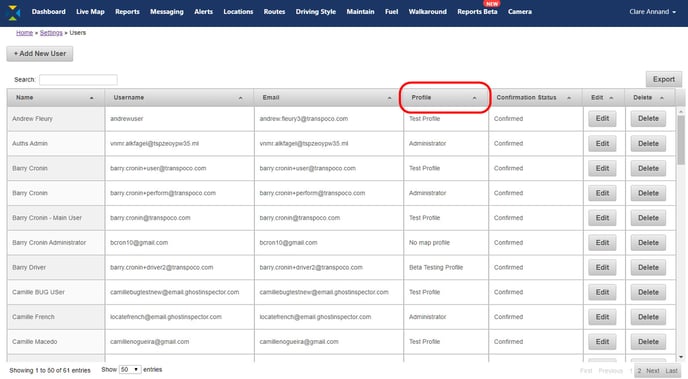The height and width of the screenshot is (379, 688).
Task: Click Add New User button
Action: [40, 54]
